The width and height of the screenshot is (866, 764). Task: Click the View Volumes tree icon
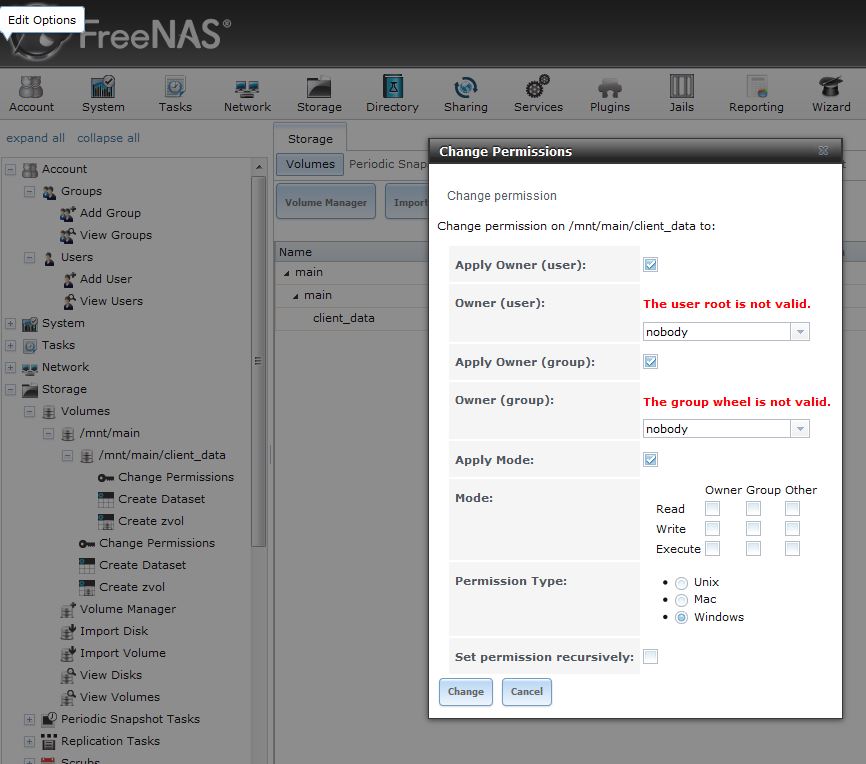(x=67, y=698)
